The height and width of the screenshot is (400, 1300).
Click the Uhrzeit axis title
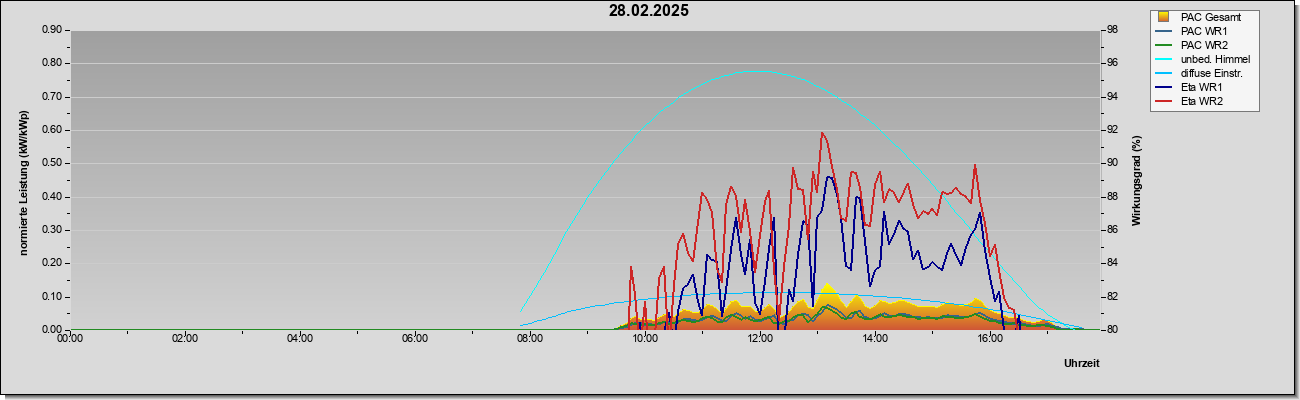(x=1082, y=364)
